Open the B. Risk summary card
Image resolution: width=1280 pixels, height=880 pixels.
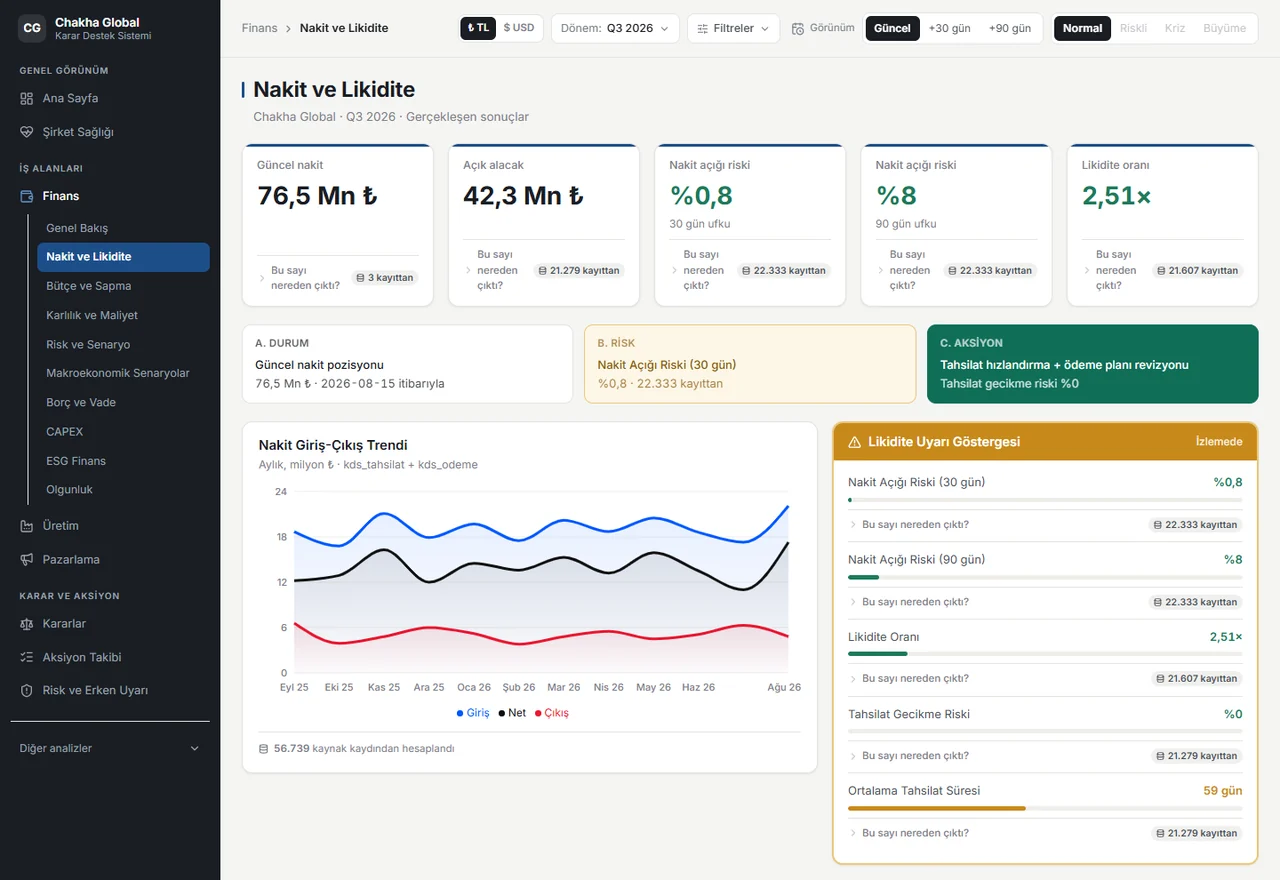[x=750, y=364]
